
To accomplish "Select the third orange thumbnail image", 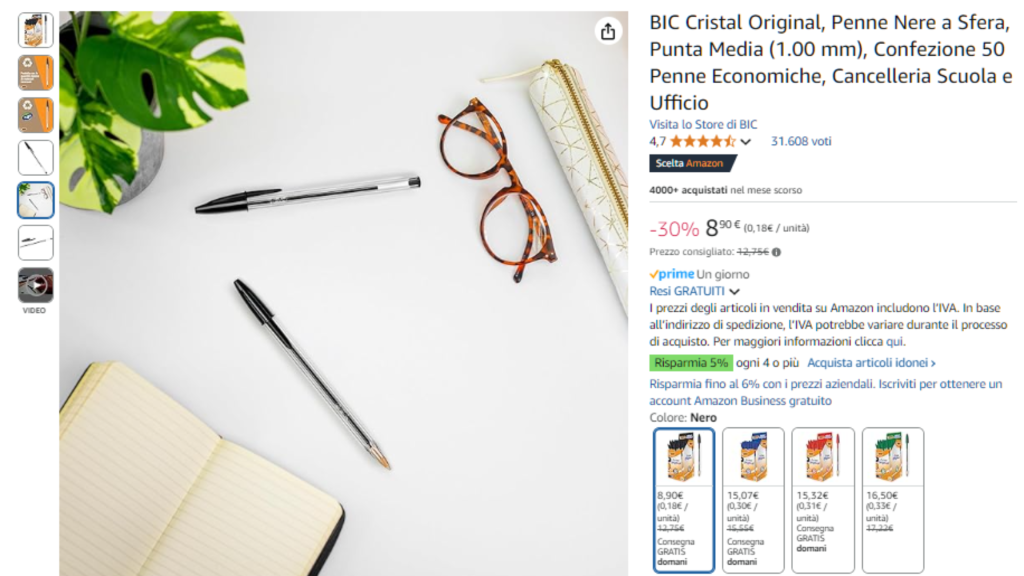I will tap(35, 115).
